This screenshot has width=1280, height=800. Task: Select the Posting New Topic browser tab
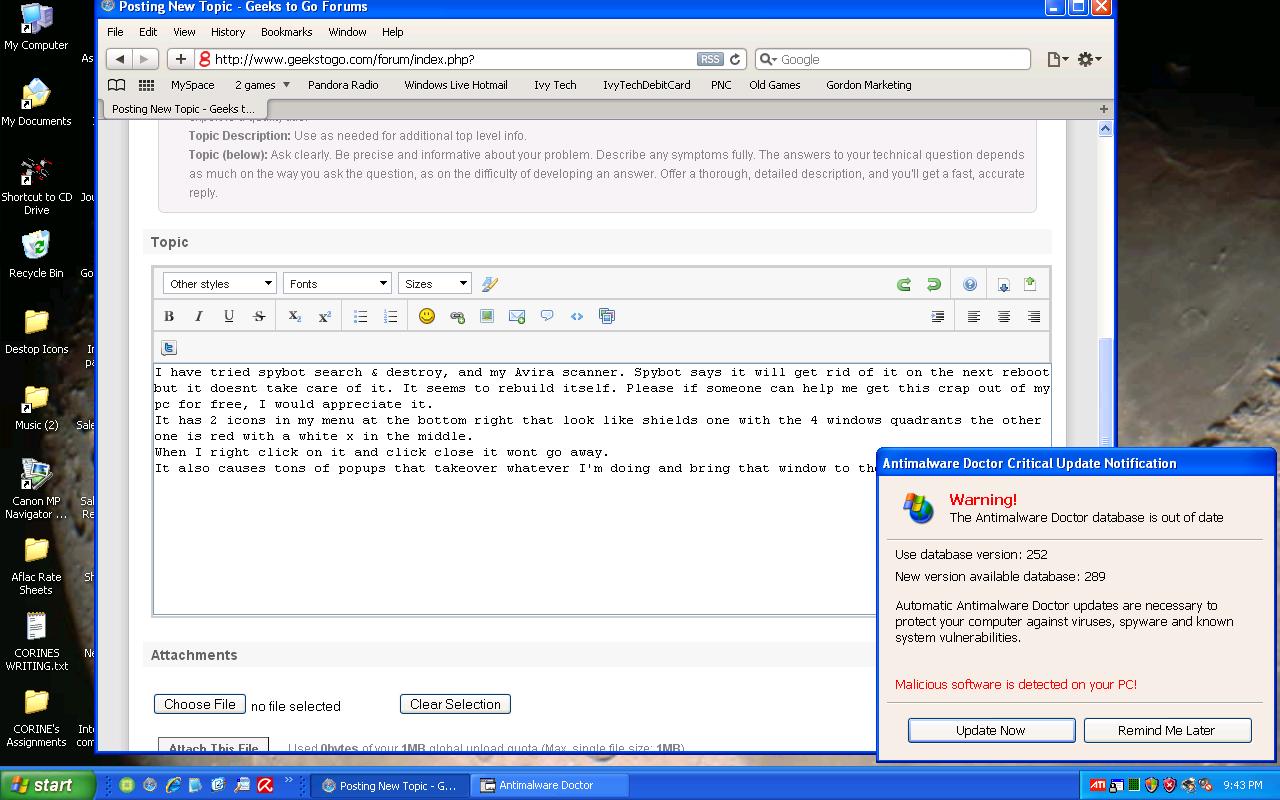pyautogui.click(x=183, y=109)
